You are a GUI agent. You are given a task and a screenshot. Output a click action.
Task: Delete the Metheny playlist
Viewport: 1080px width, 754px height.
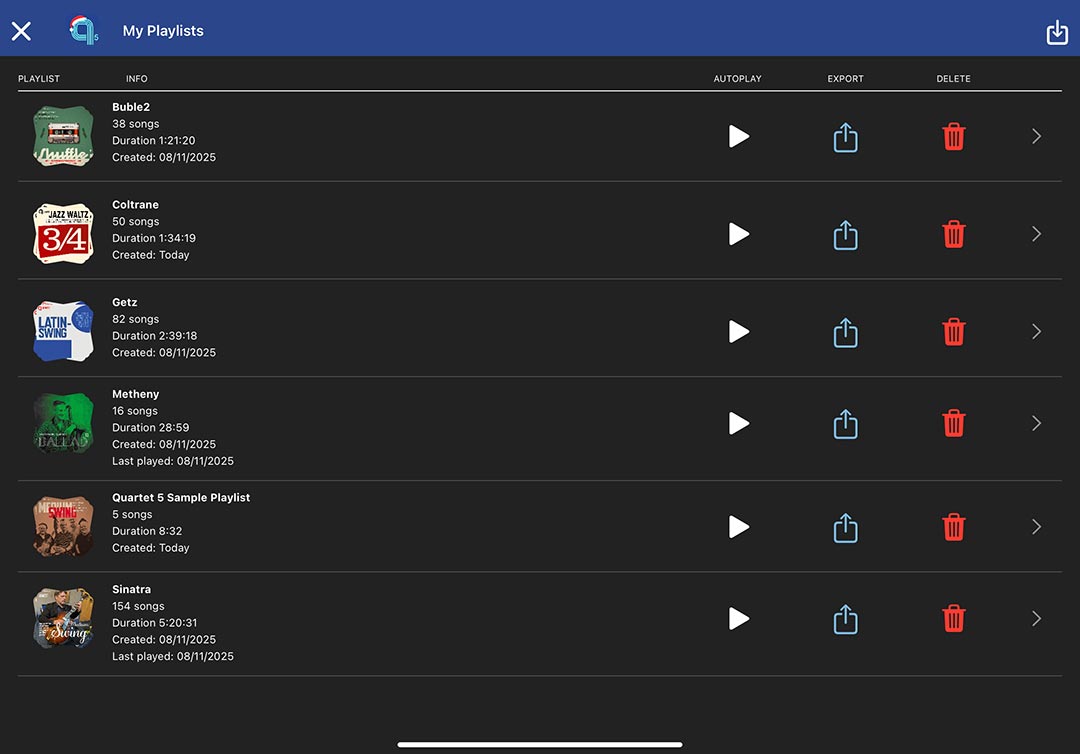coord(953,423)
